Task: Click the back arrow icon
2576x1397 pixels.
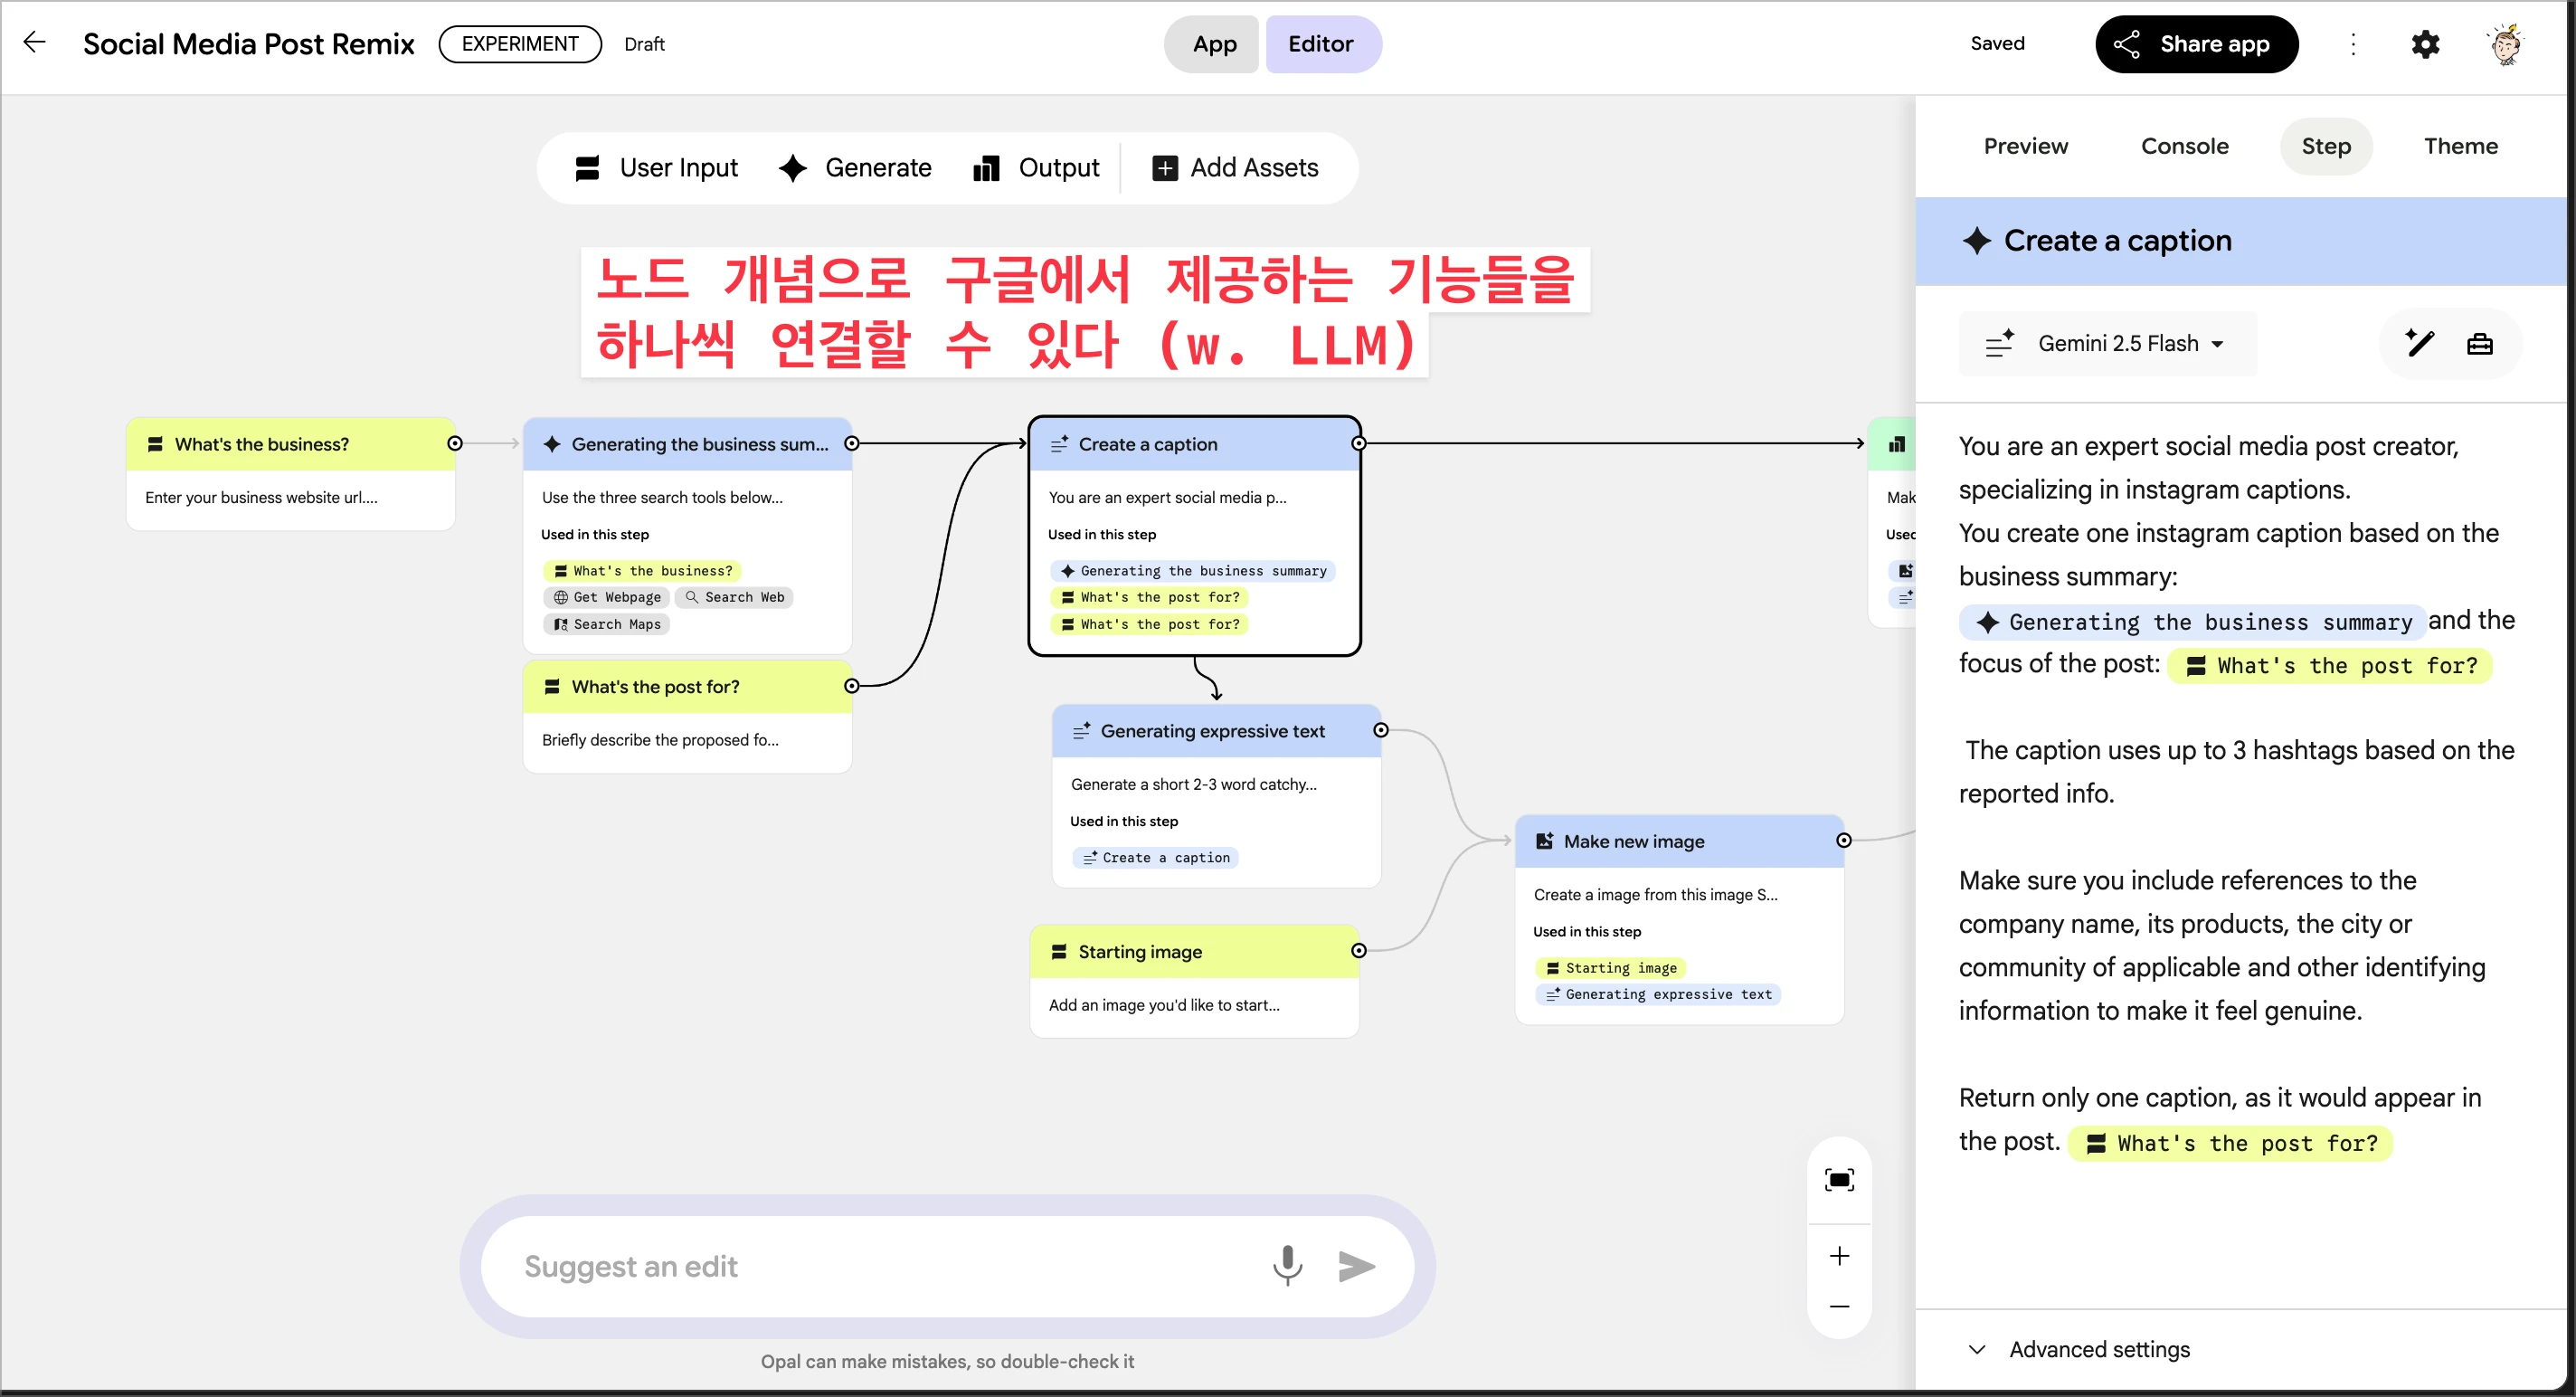Action: coord(35,43)
